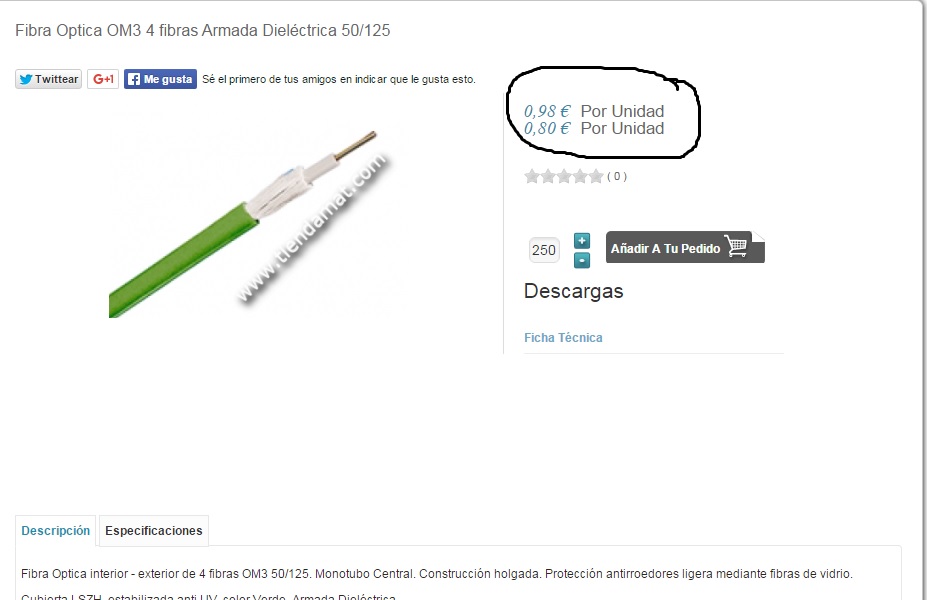The width and height of the screenshot is (927, 600).
Task: Rate the product one star
Action: click(x=532, y=176)
